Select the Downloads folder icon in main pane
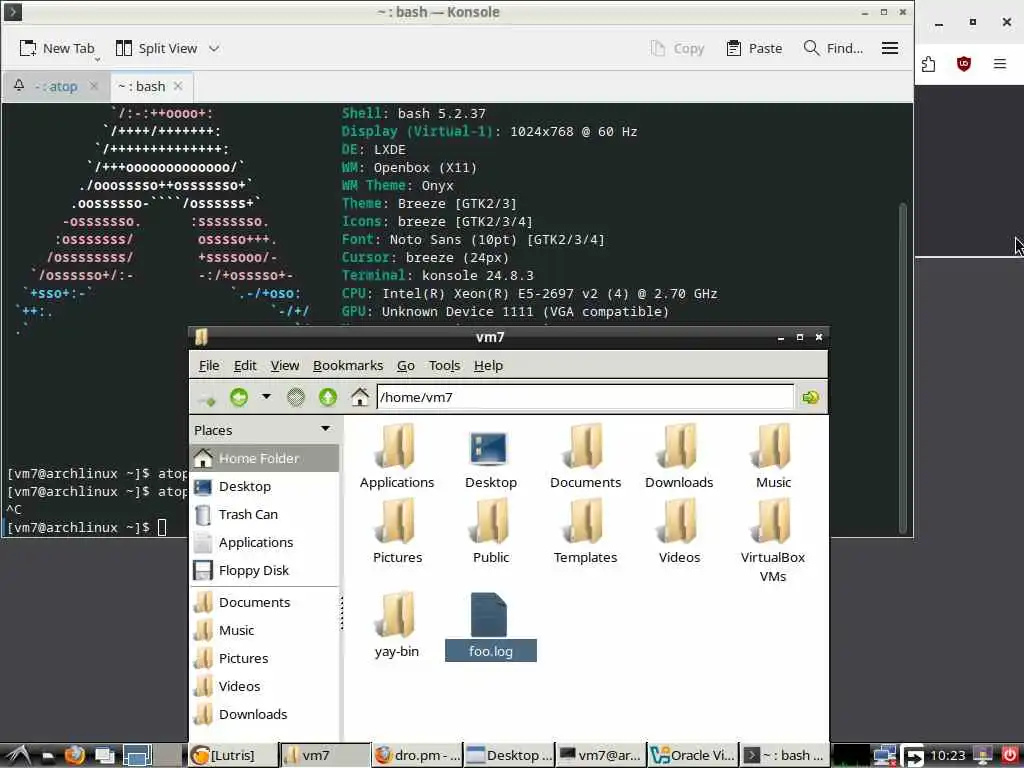Viewport: 1024px width, 768px height. (x=679, y=447)
